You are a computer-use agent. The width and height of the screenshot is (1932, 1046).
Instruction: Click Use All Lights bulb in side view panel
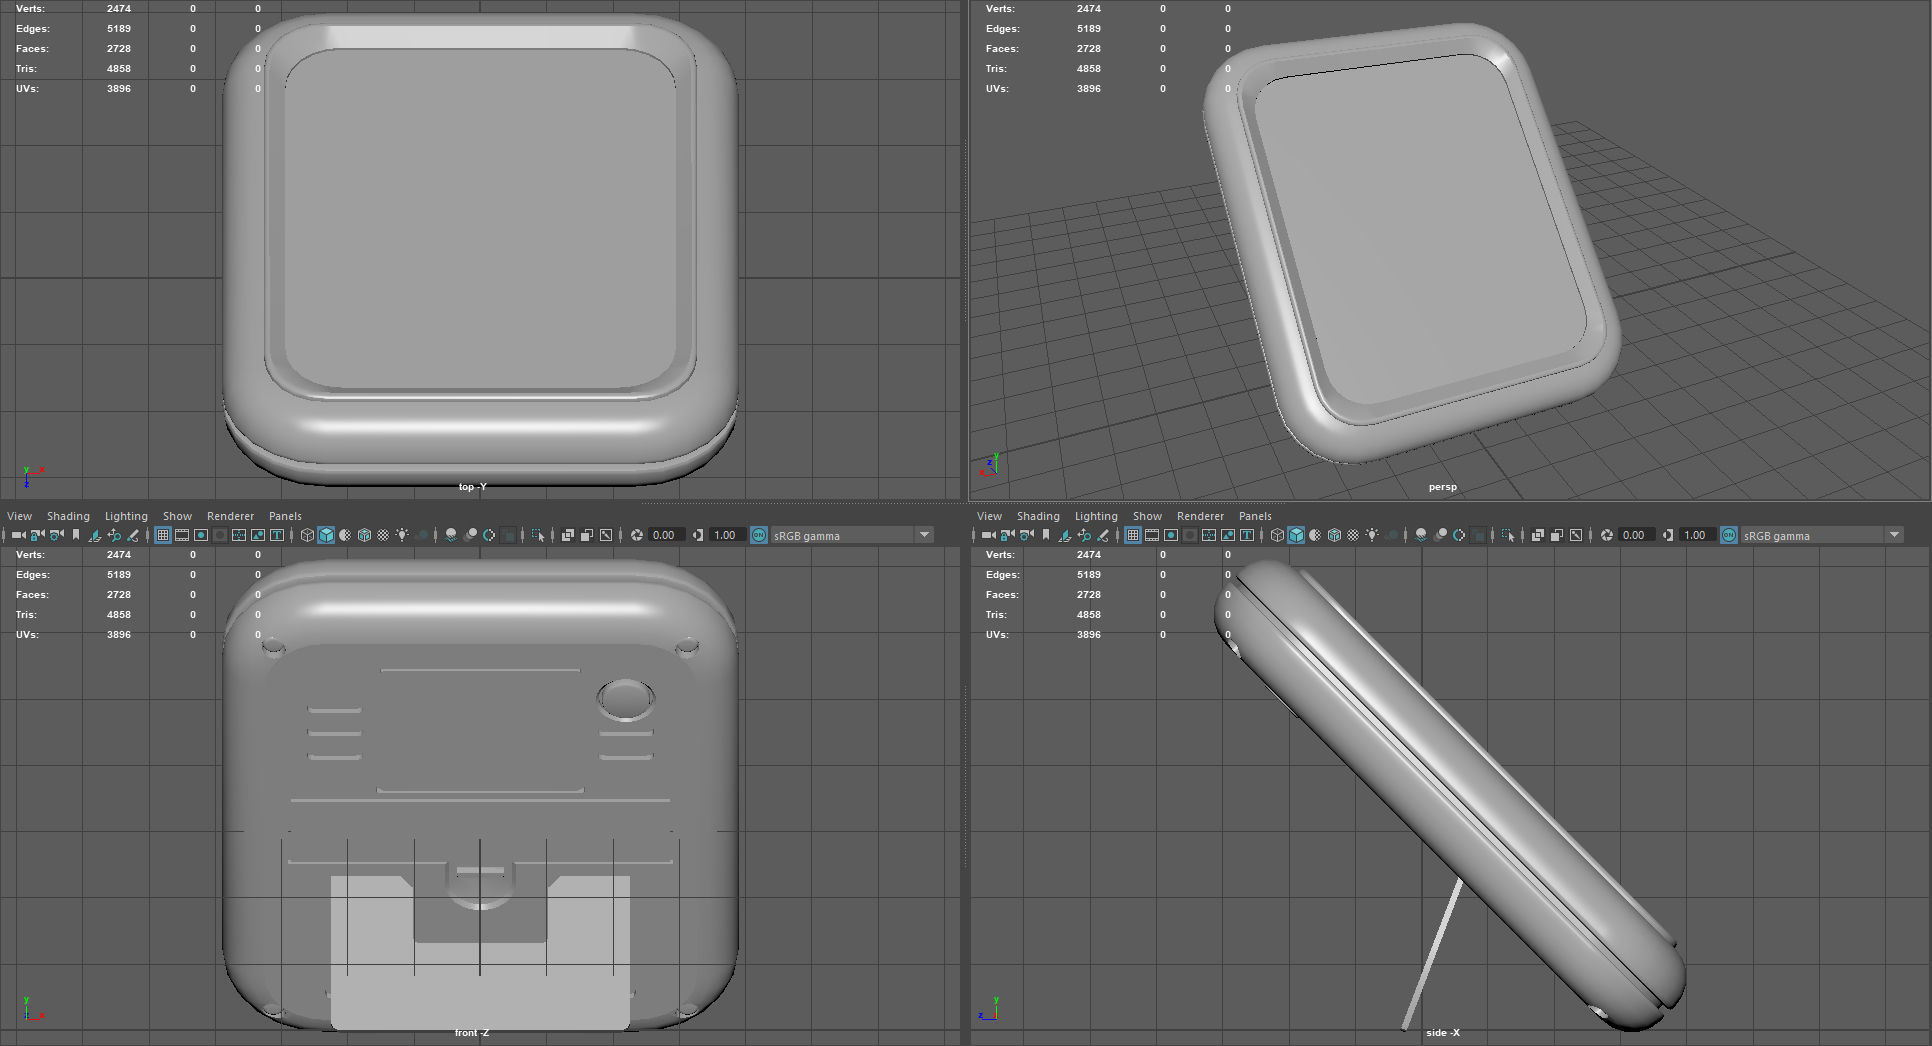pyautogui.click(x=1372, y=535)
